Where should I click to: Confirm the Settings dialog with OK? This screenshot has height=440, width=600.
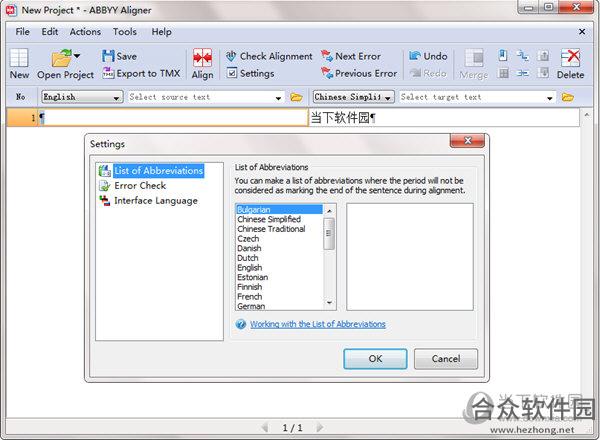tap(375, 359)
